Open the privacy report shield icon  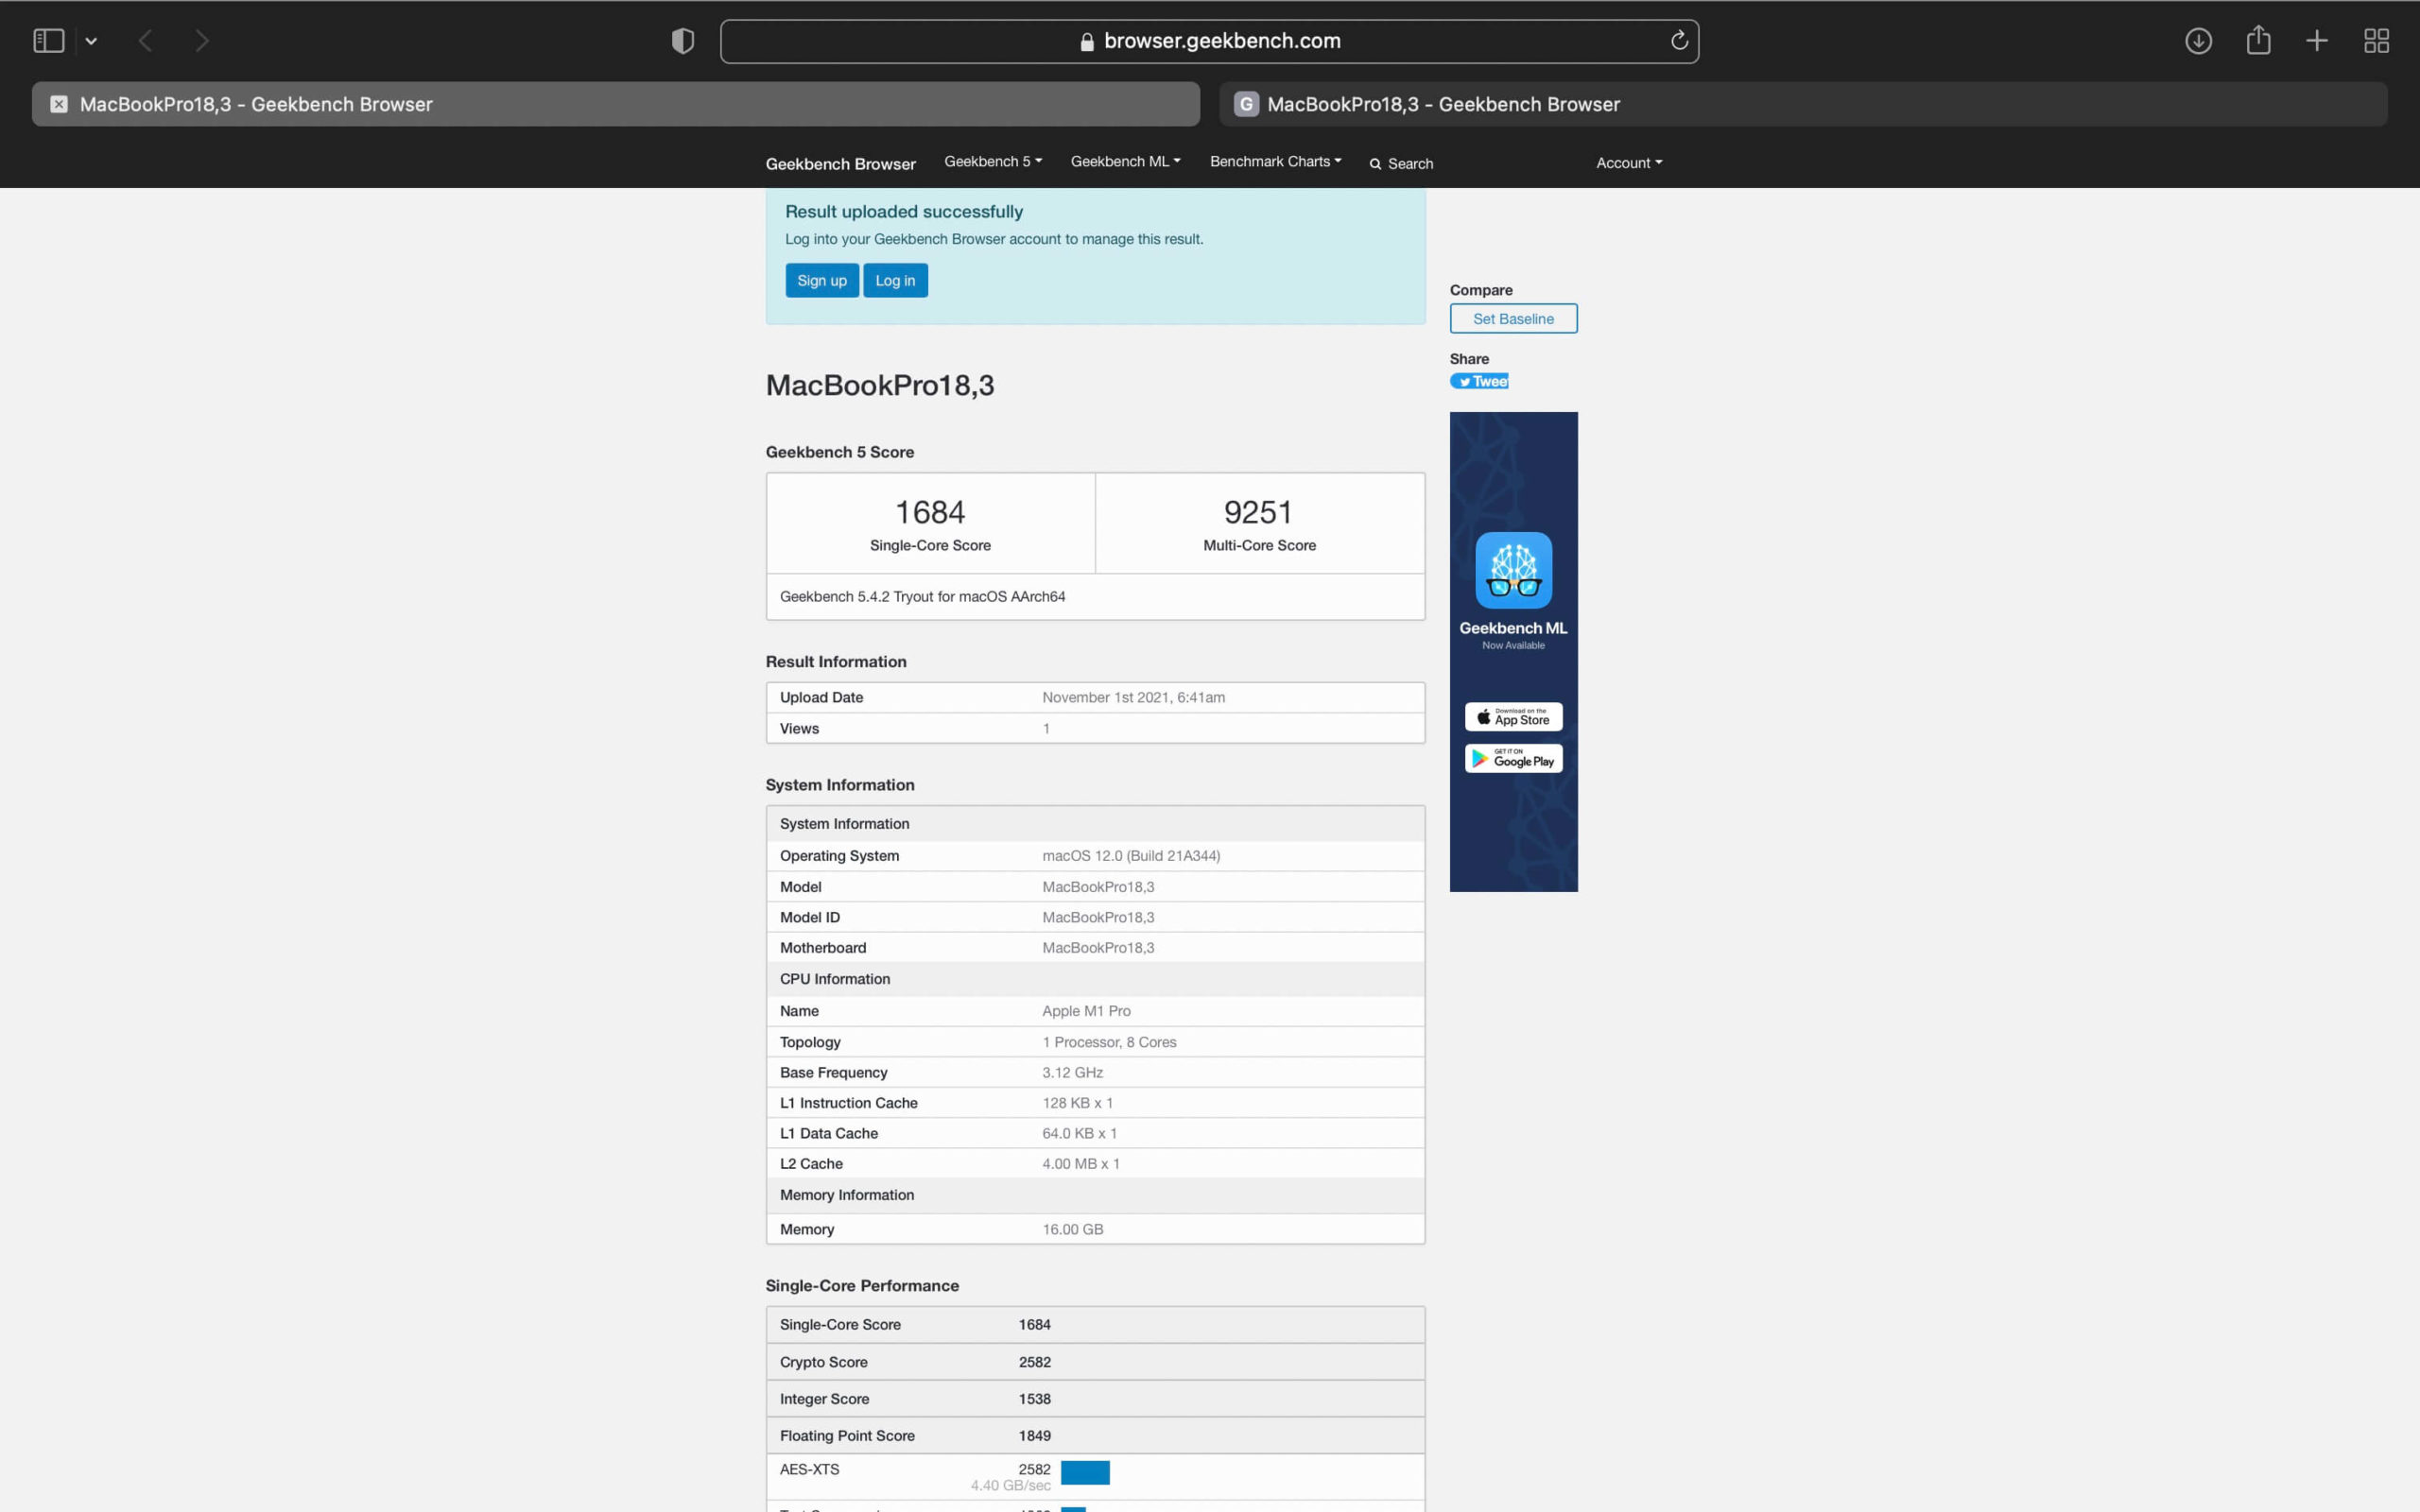point(683,41)
